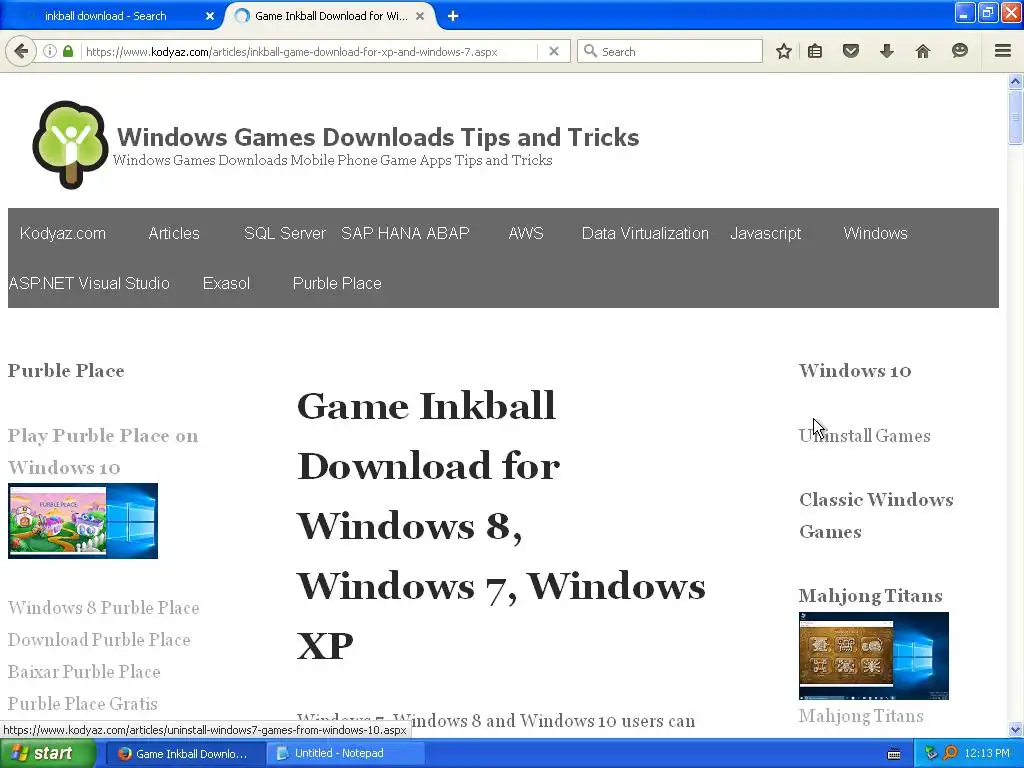Open the AWS navigation item
The height and width of the screenshot is (768, 1024).
(526, 233)
